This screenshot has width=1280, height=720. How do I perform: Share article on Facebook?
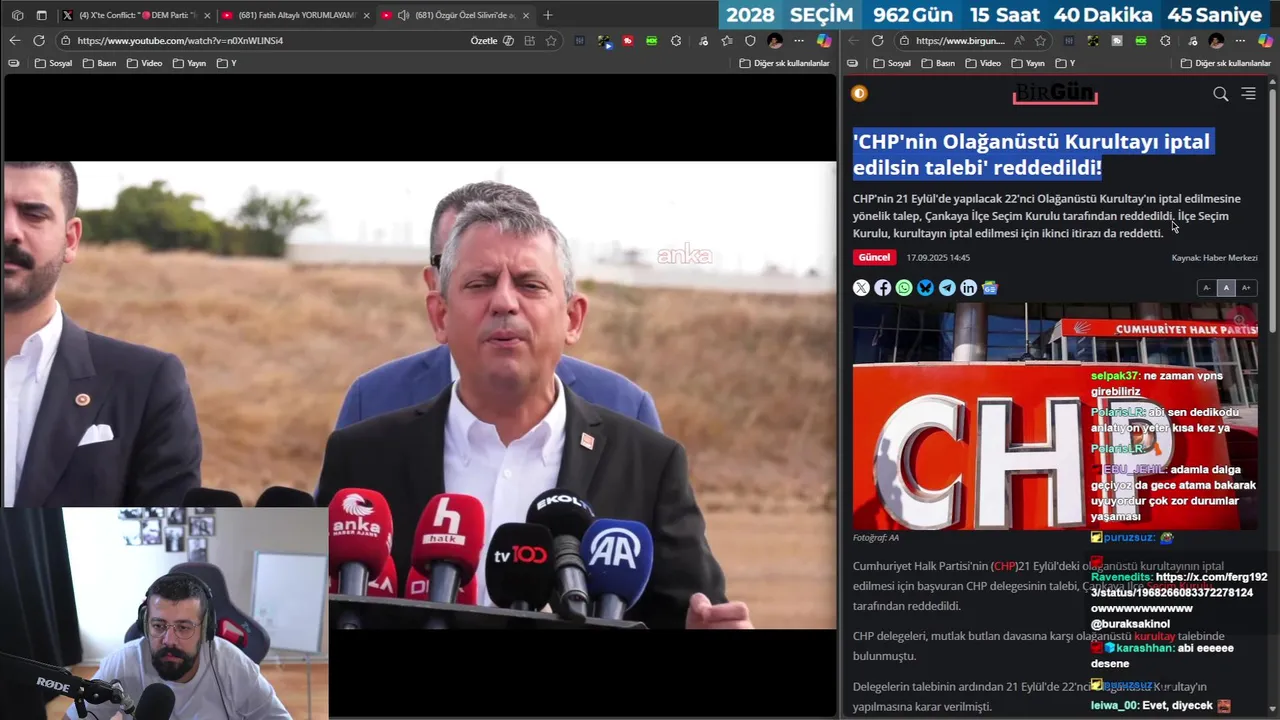pos(883,288)
